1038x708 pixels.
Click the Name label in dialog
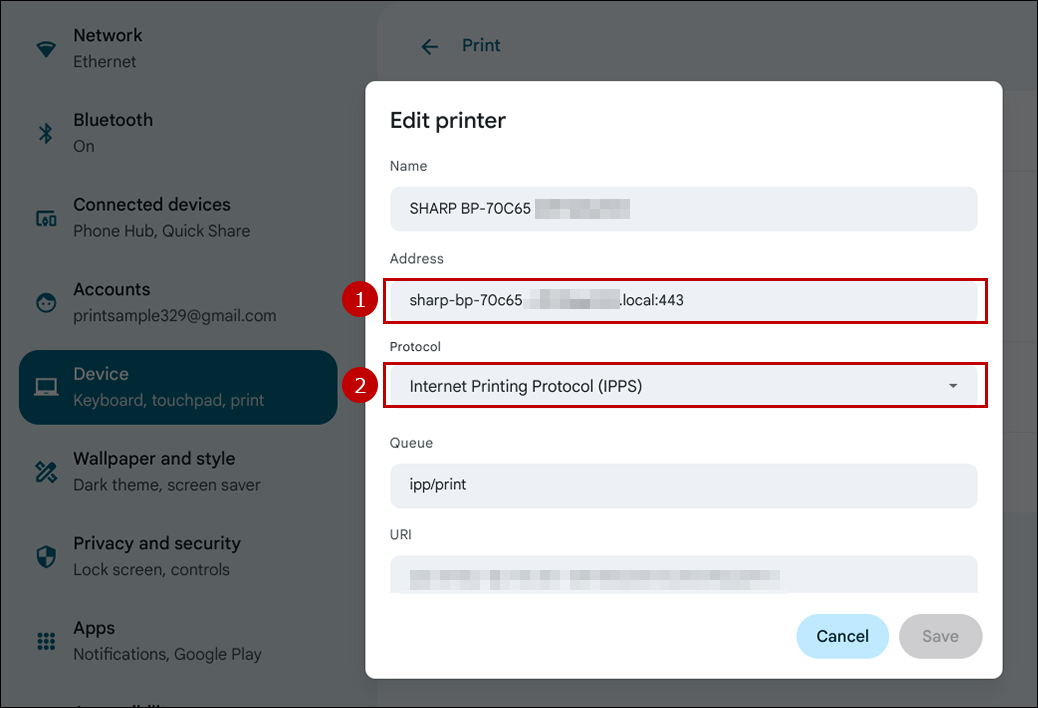pyautogui.click(x=408, y=166)
